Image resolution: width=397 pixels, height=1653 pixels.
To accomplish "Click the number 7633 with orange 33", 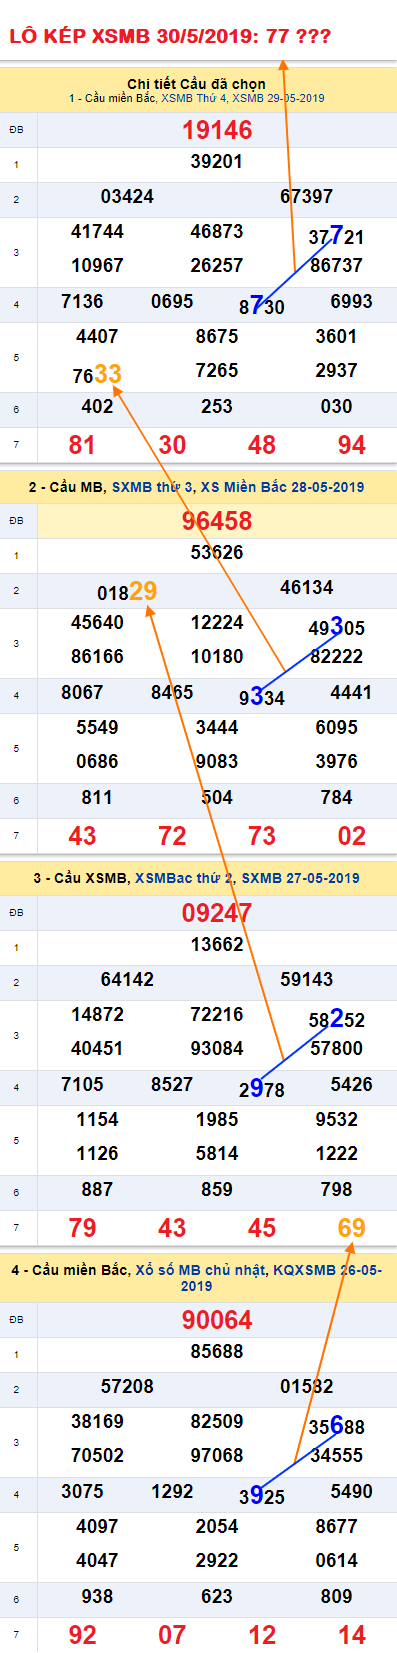I will [97, 375].
